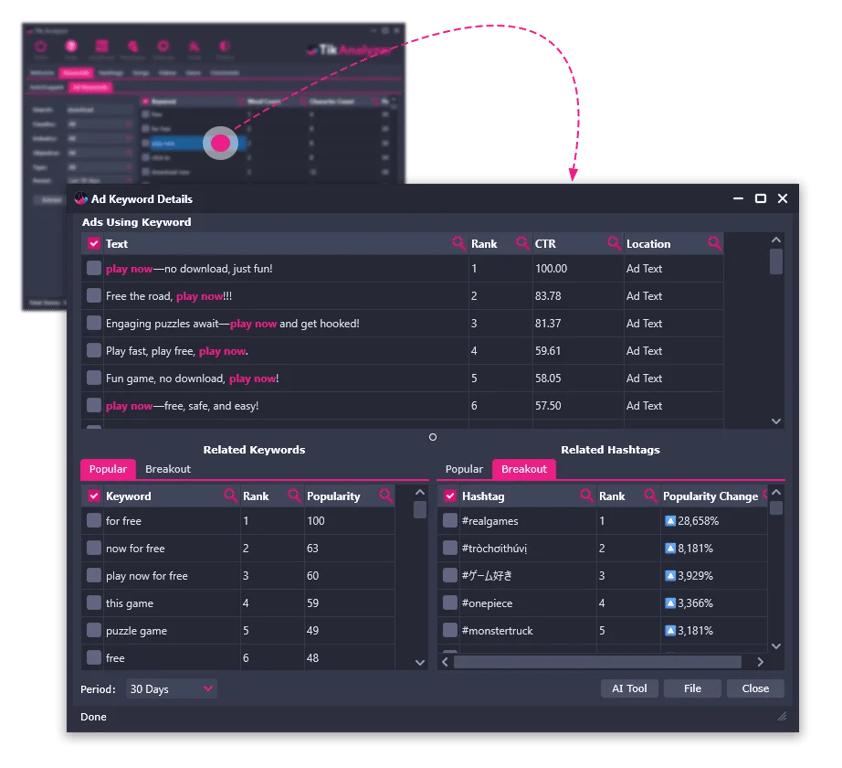Screen dimensions: 842x768
Task: Open the File button menu
Action: (692, 688)
